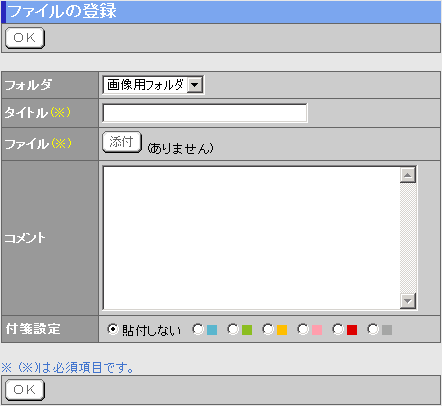Click the comment scrollbar up arrow
442x406 pixels.
[408, 175]
